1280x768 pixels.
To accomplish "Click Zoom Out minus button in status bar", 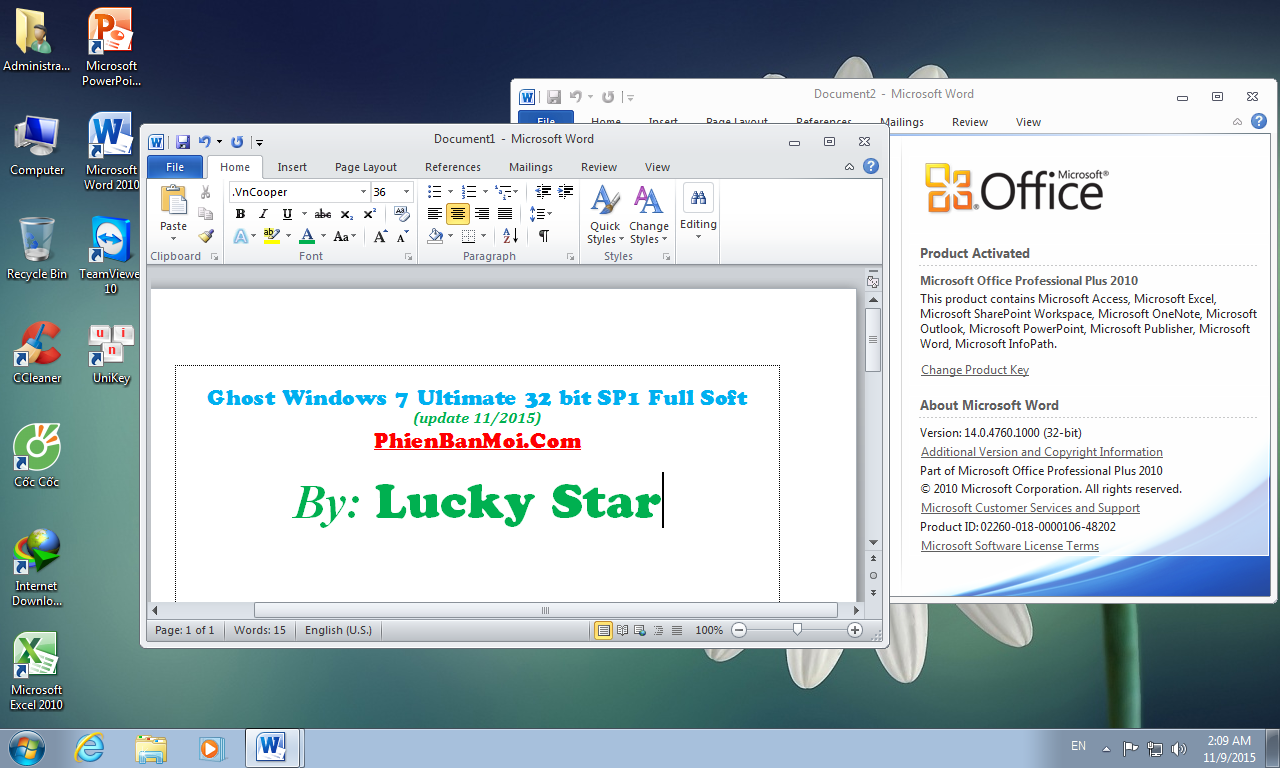I will click(739, 630).
